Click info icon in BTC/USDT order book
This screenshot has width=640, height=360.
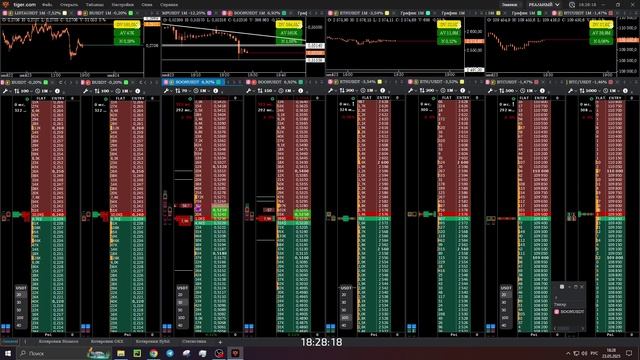click(625, 91)
